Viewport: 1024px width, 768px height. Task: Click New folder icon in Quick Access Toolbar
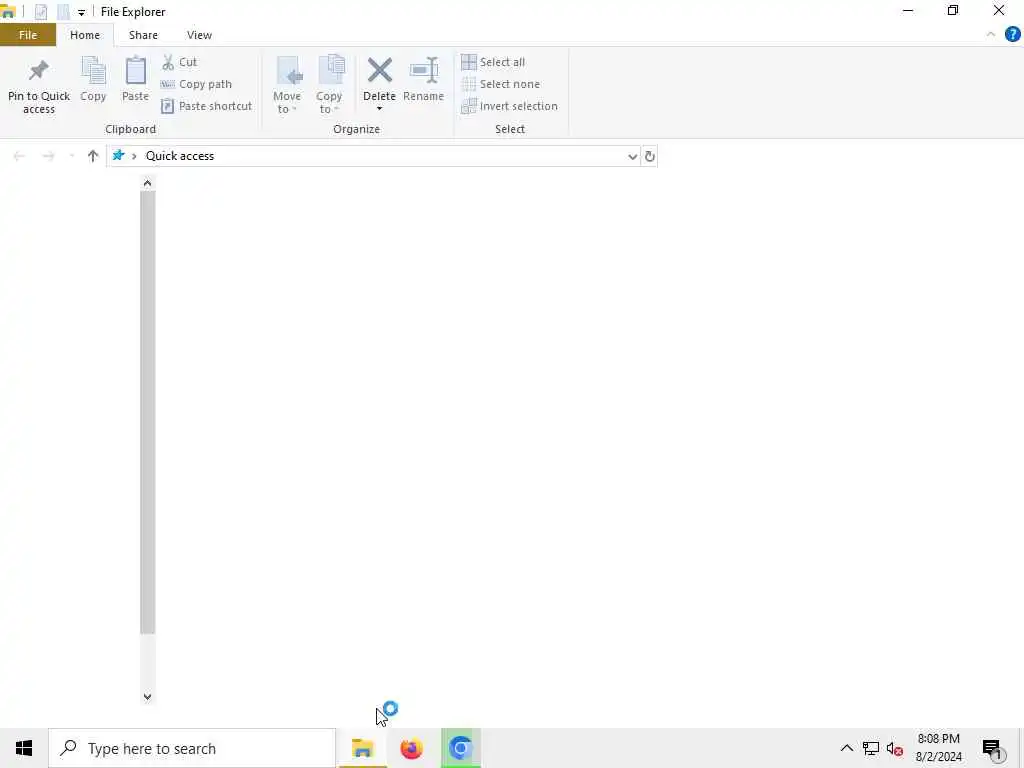tap(63, 12)
